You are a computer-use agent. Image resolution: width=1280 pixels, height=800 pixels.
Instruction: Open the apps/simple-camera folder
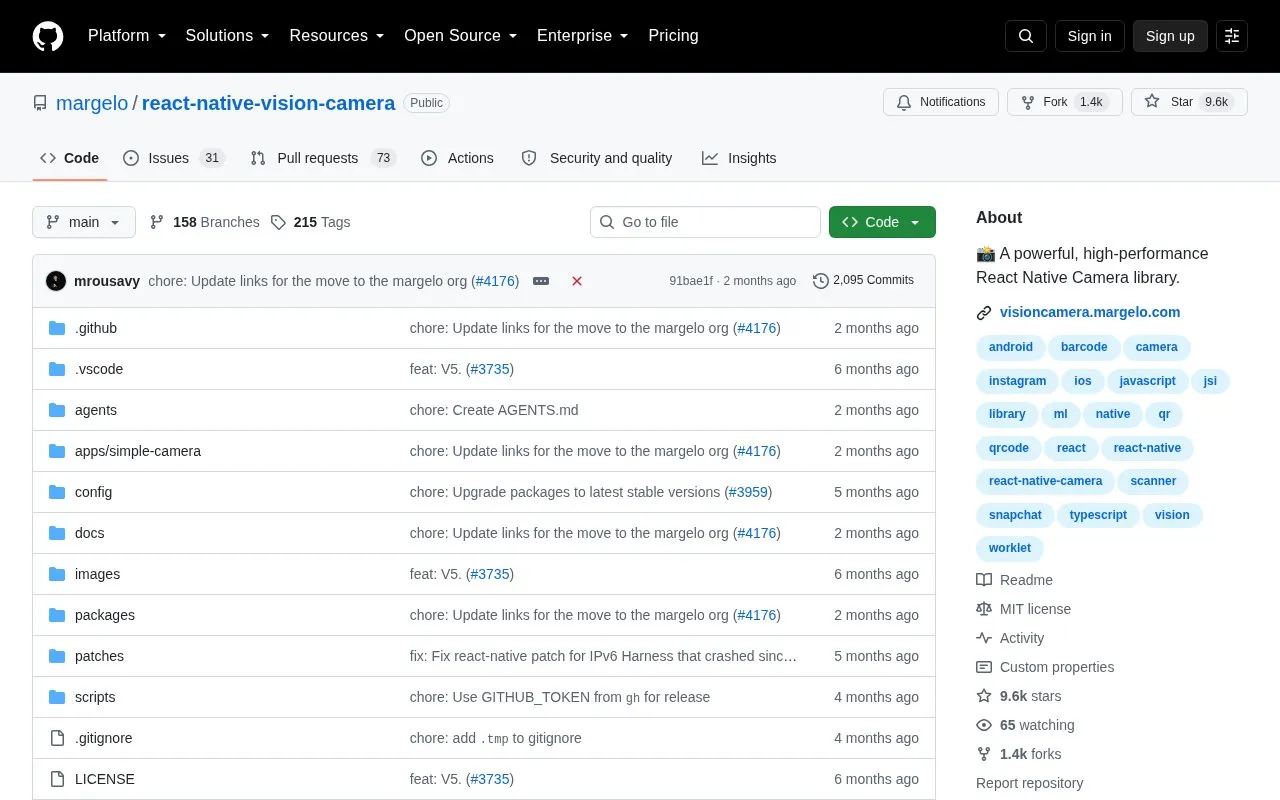coord(138,451)
